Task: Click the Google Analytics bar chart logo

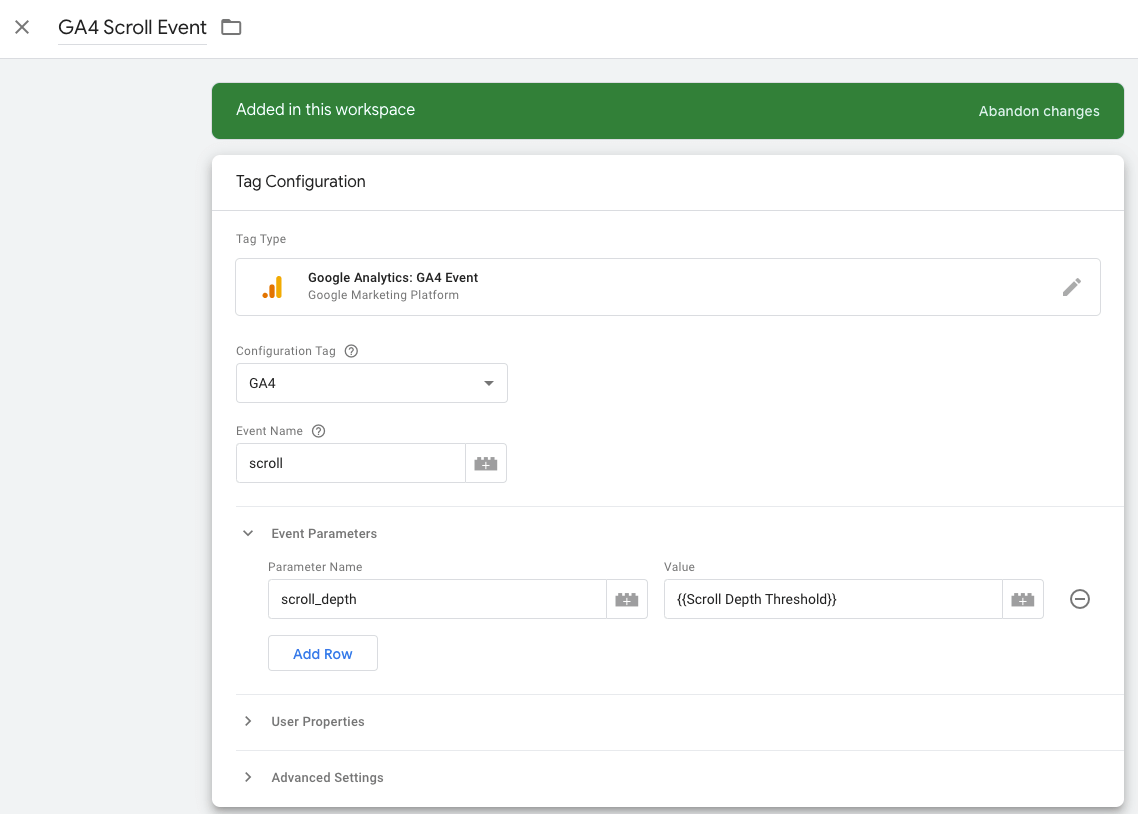Action: pyautogui.click(x=272, y=288)
